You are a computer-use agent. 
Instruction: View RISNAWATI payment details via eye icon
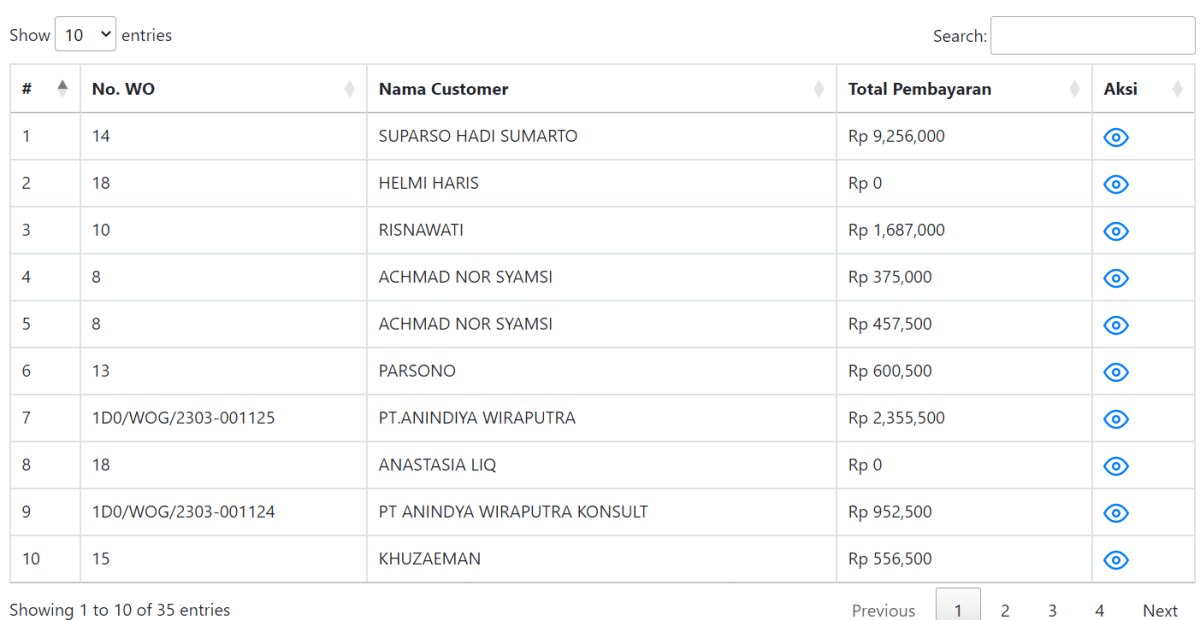coord(1116,231)
